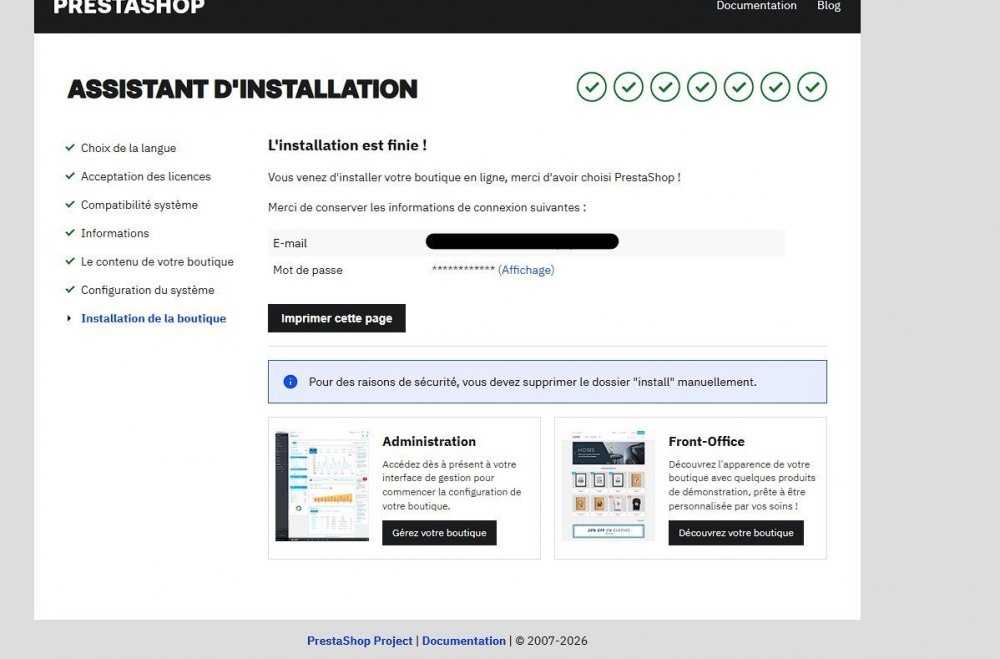
Task: Click the last completed step circle icon
Action: click(812, 87)
